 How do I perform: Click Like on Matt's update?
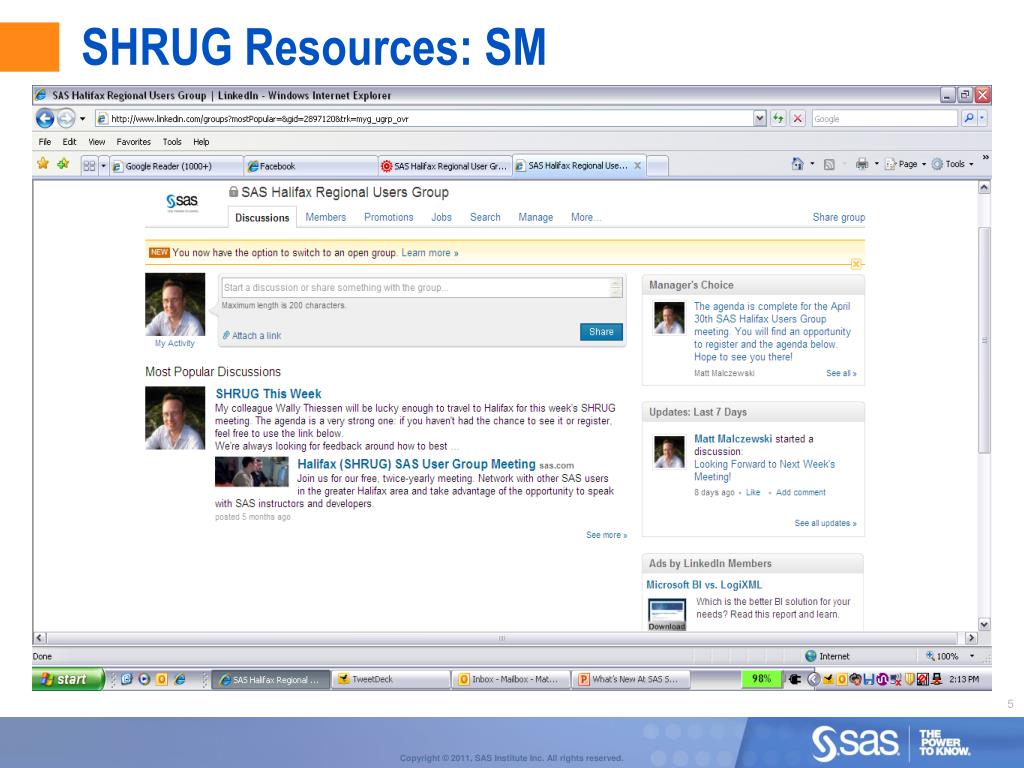(753, 492)
